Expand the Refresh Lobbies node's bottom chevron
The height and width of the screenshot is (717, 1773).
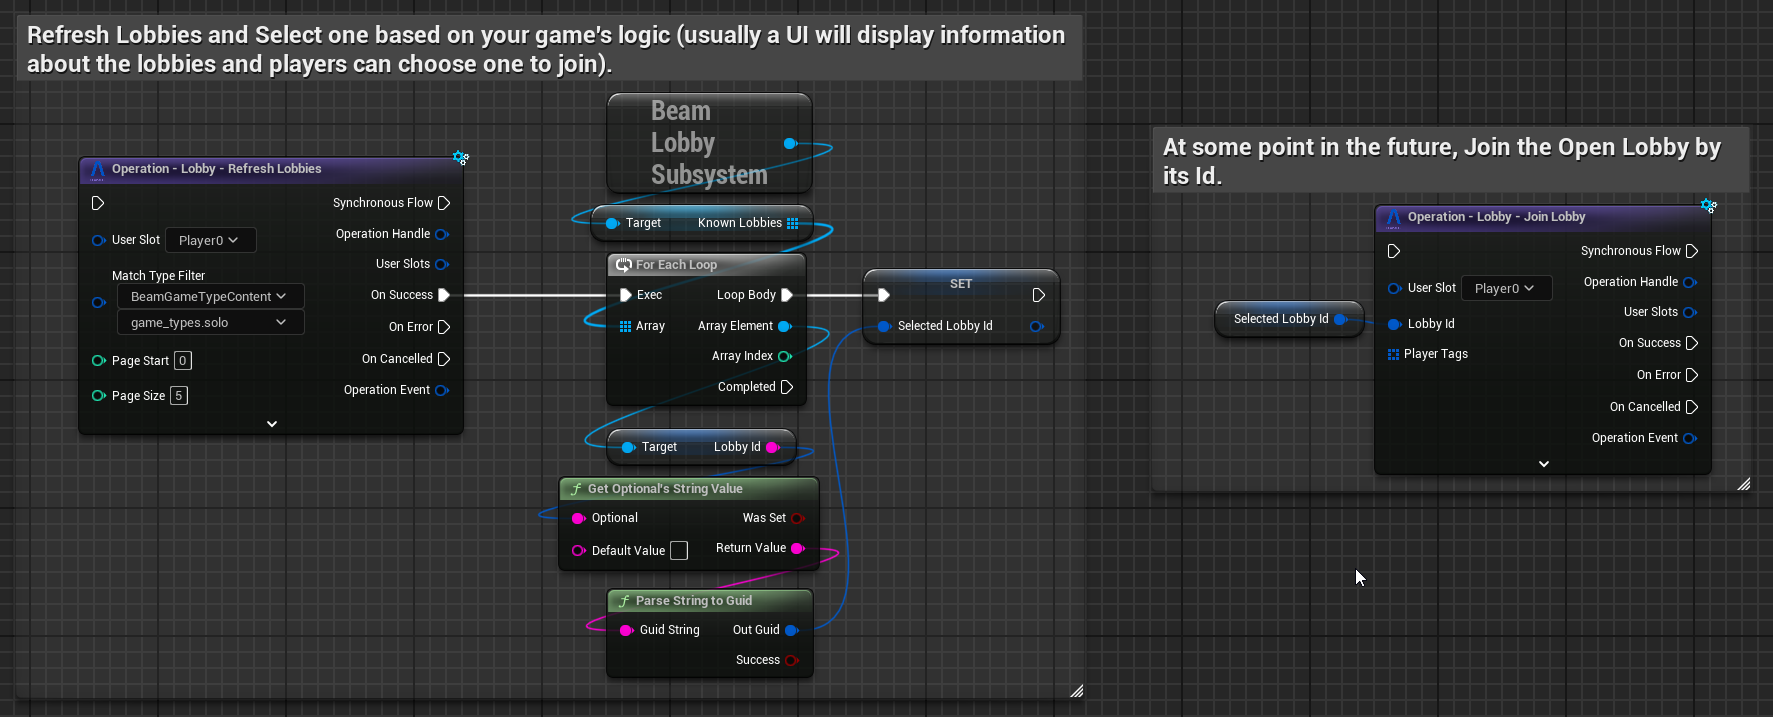tap(272, 424)
